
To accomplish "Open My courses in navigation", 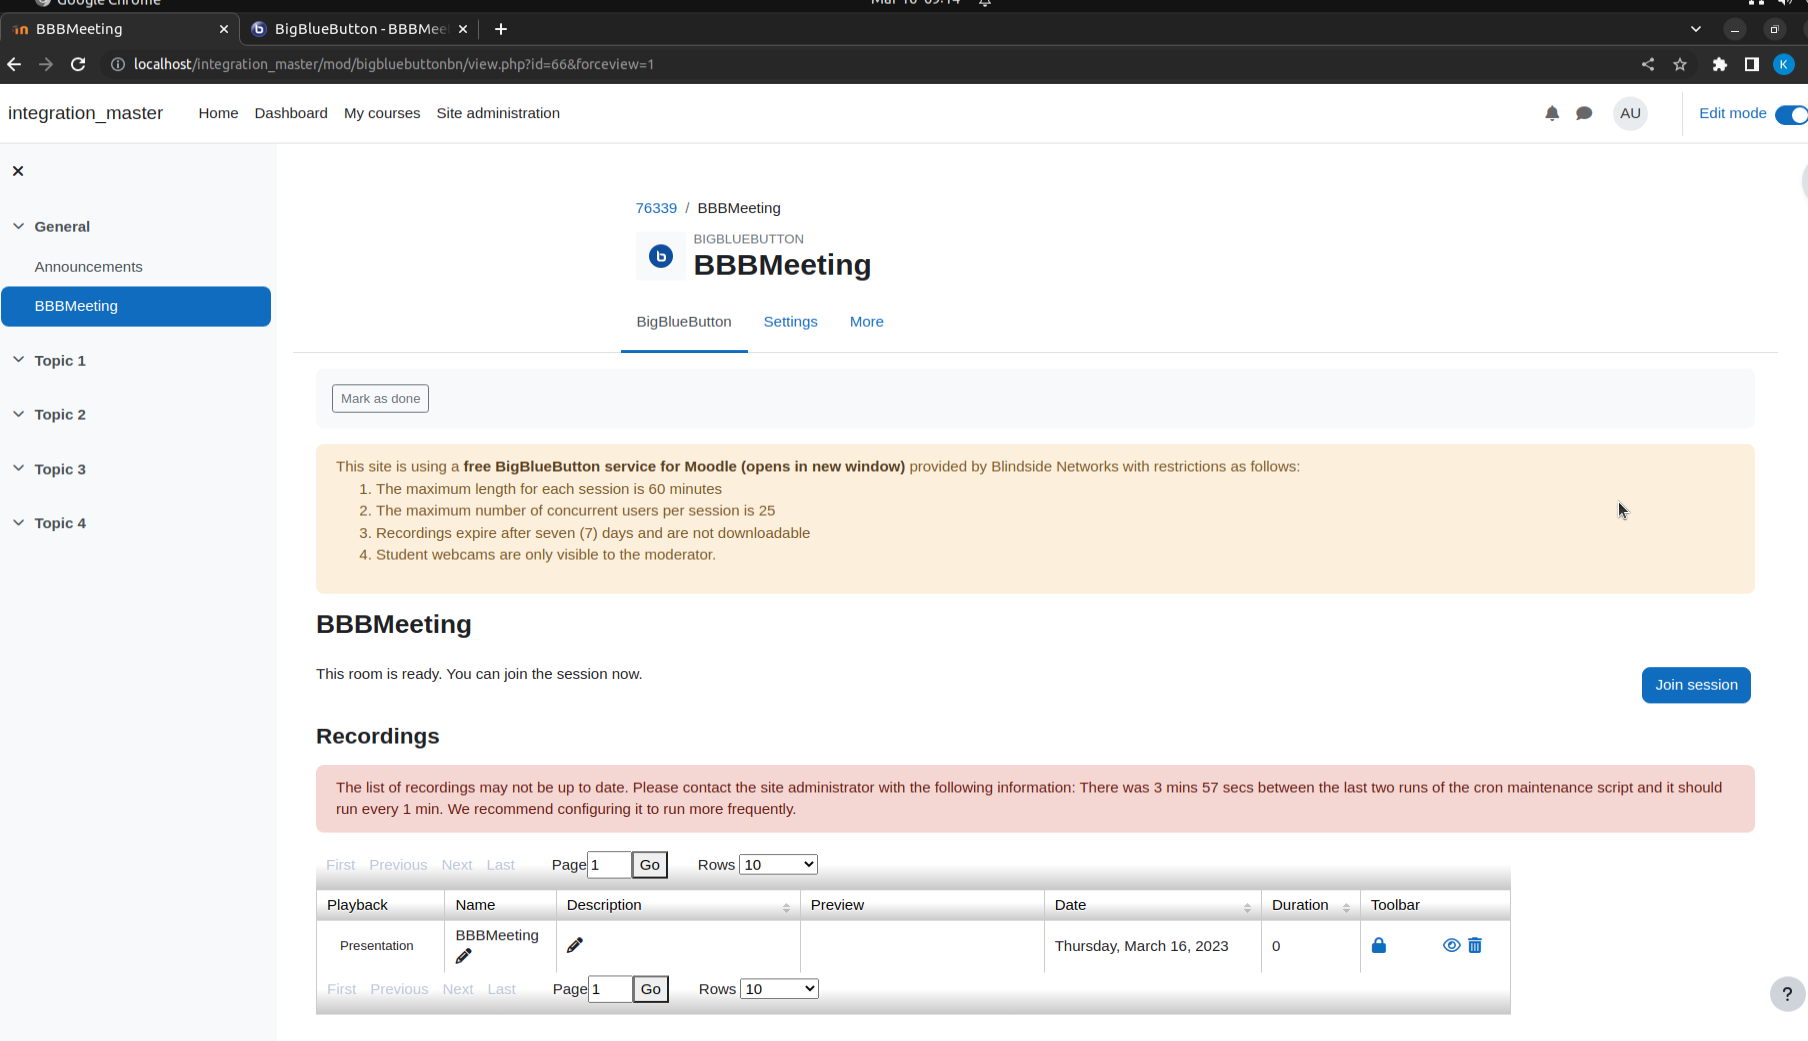I will tap(382, 113).
